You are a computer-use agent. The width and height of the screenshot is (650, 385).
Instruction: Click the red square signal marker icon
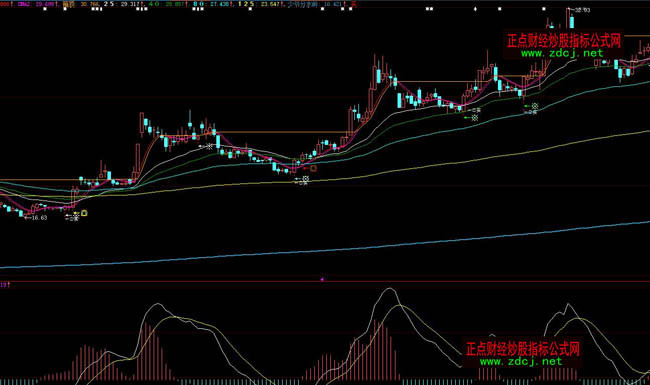pos(313,168)
